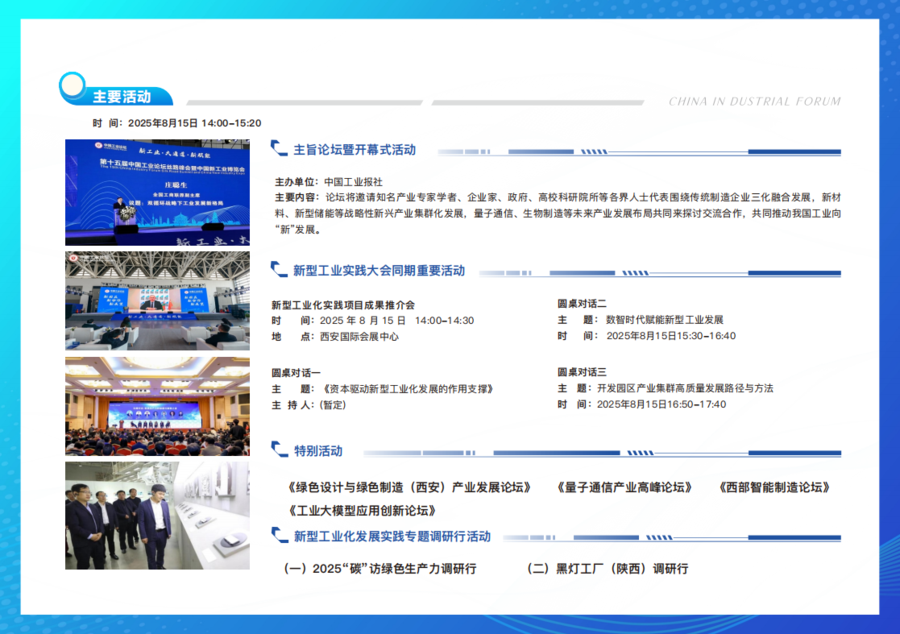Click the time 2025年8月15日15:30-16:40
Image resolution: width=900 pixels, height=634 pixels.
tap(671, 336)
